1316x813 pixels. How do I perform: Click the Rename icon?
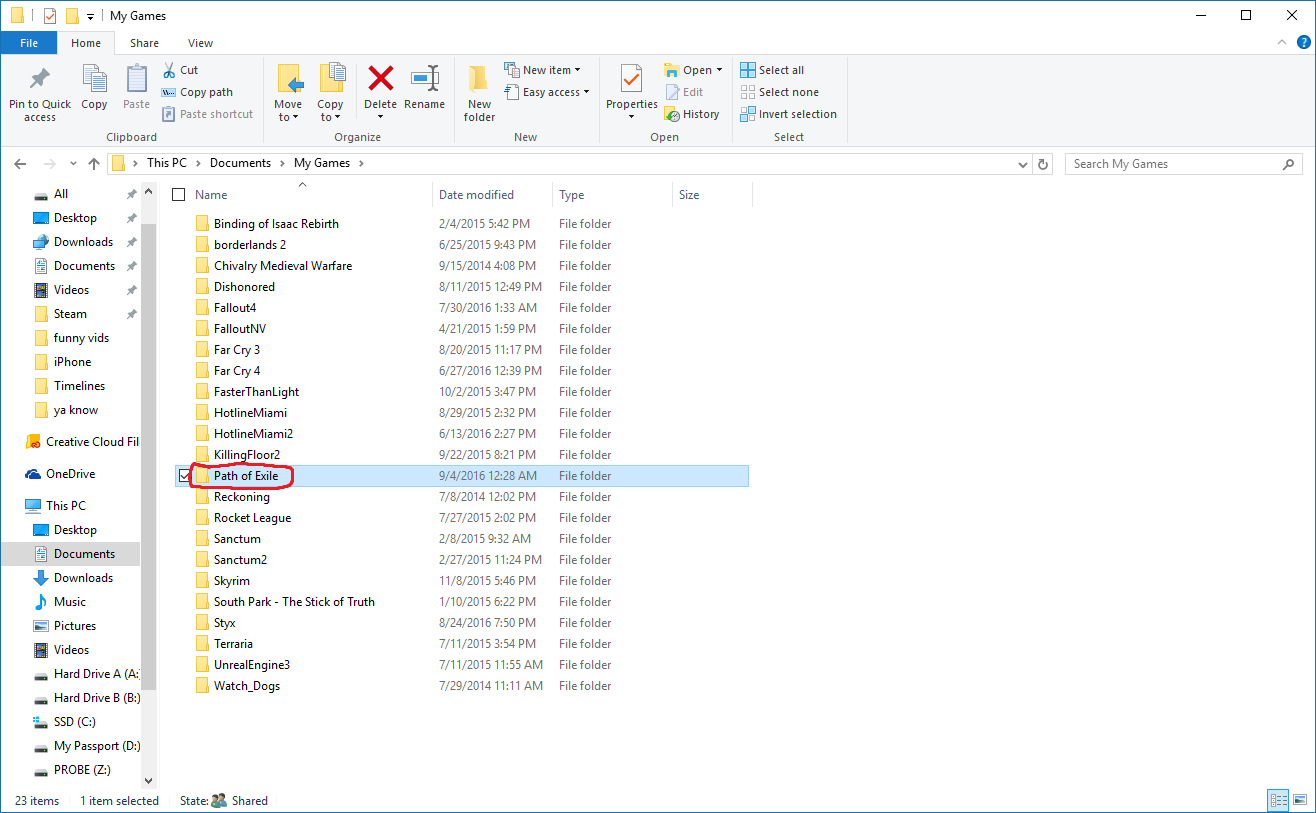425,79
